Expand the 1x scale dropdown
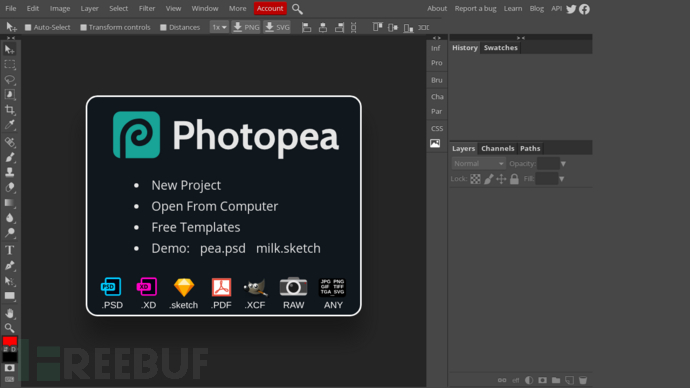The image size is (690, 388). click(219, 27)
